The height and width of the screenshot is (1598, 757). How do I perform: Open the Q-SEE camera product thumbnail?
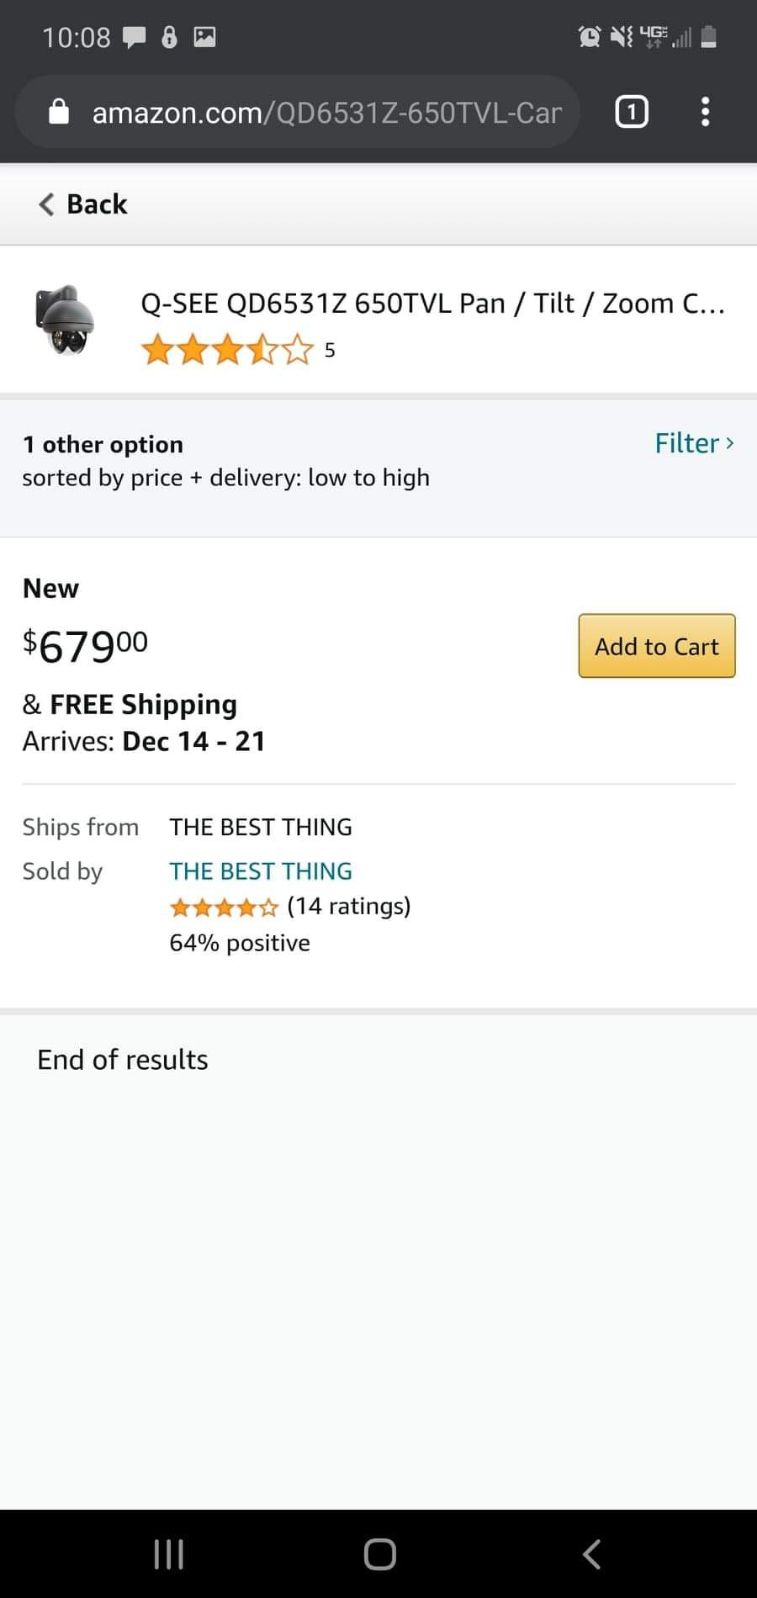(65, 320)
